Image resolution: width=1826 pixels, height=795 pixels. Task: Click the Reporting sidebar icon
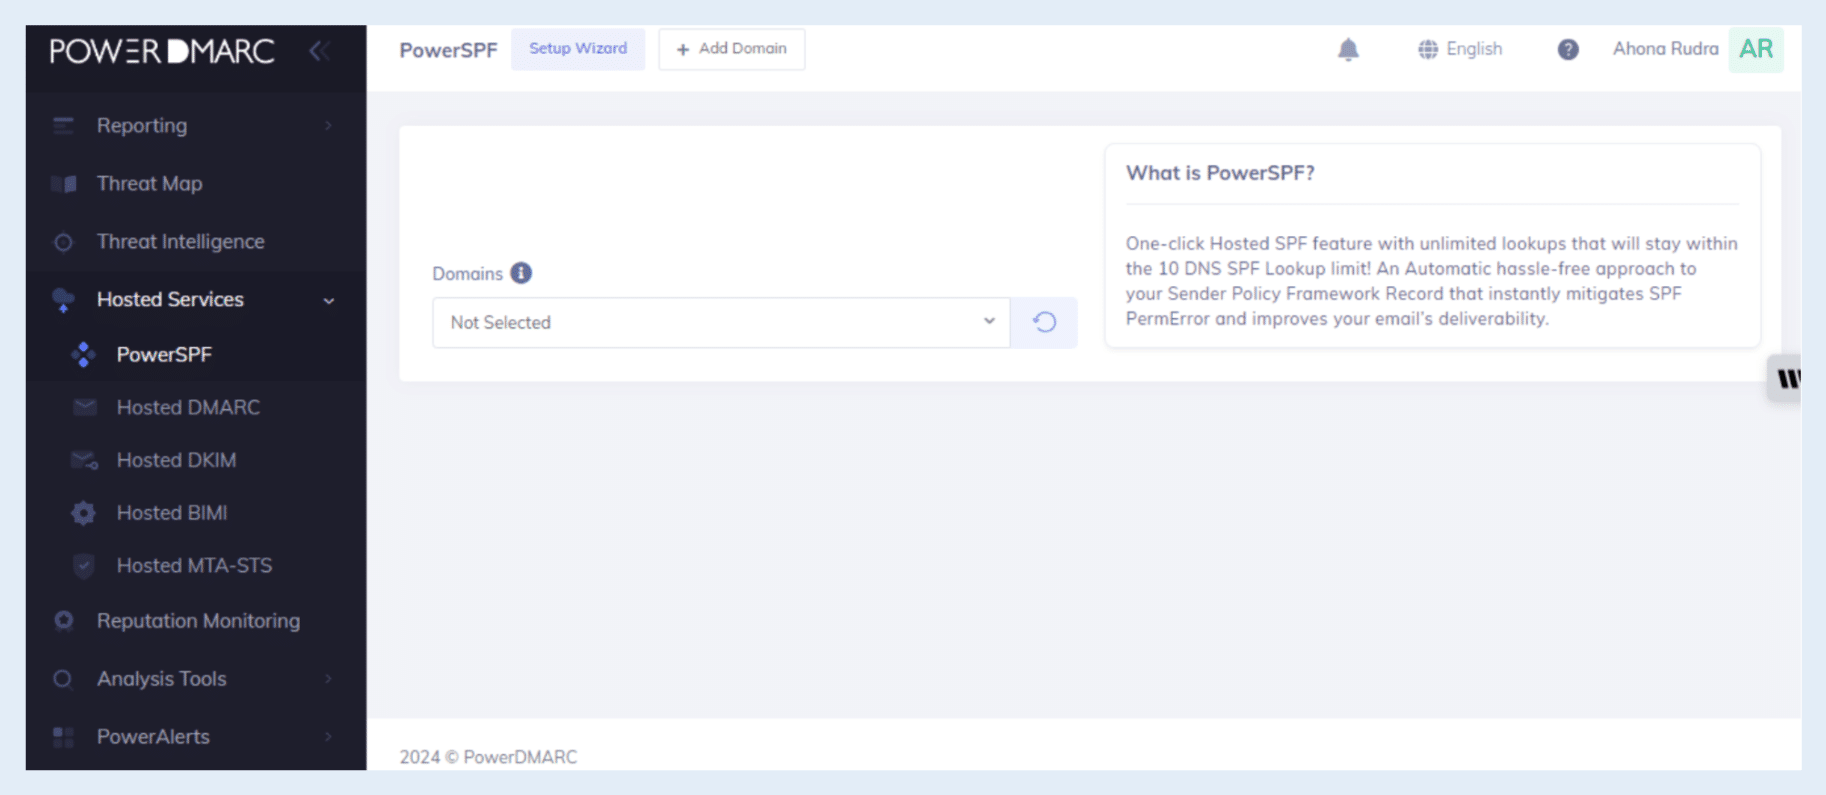click(x=63, y=126)
